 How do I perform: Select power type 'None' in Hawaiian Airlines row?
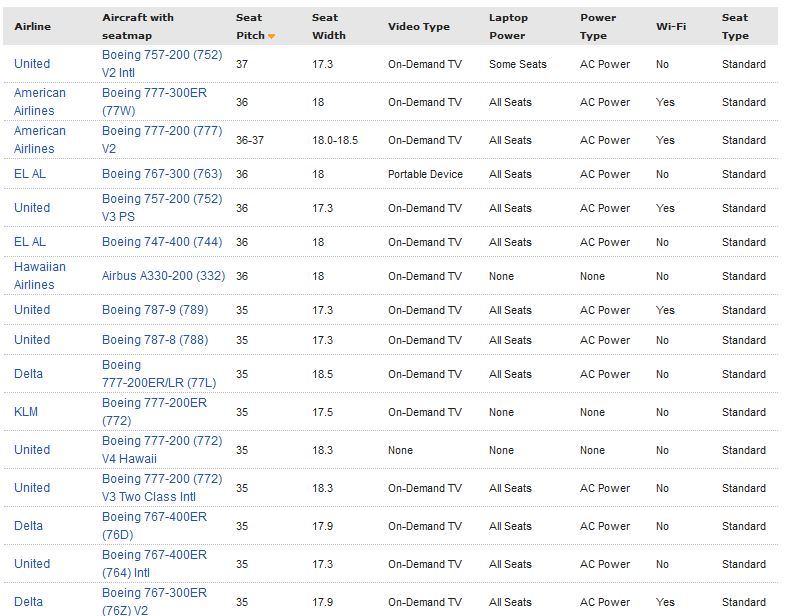tap(592, 276)
